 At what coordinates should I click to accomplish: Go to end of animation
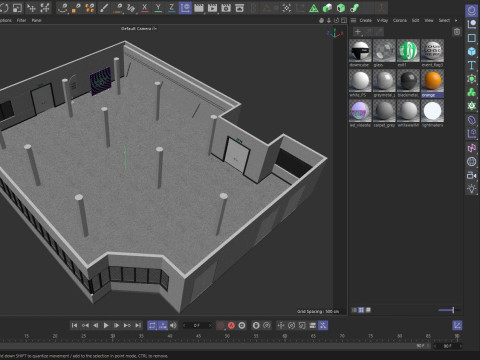[x=138, y=325]
